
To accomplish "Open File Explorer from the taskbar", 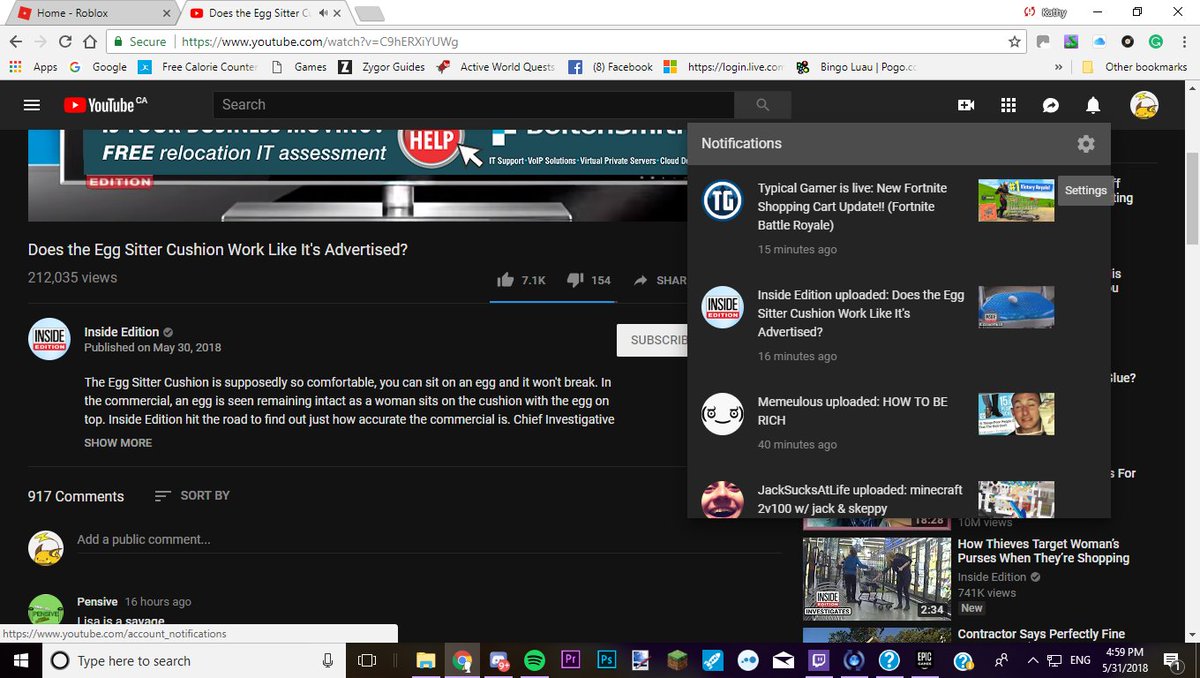I will (426, 660).
